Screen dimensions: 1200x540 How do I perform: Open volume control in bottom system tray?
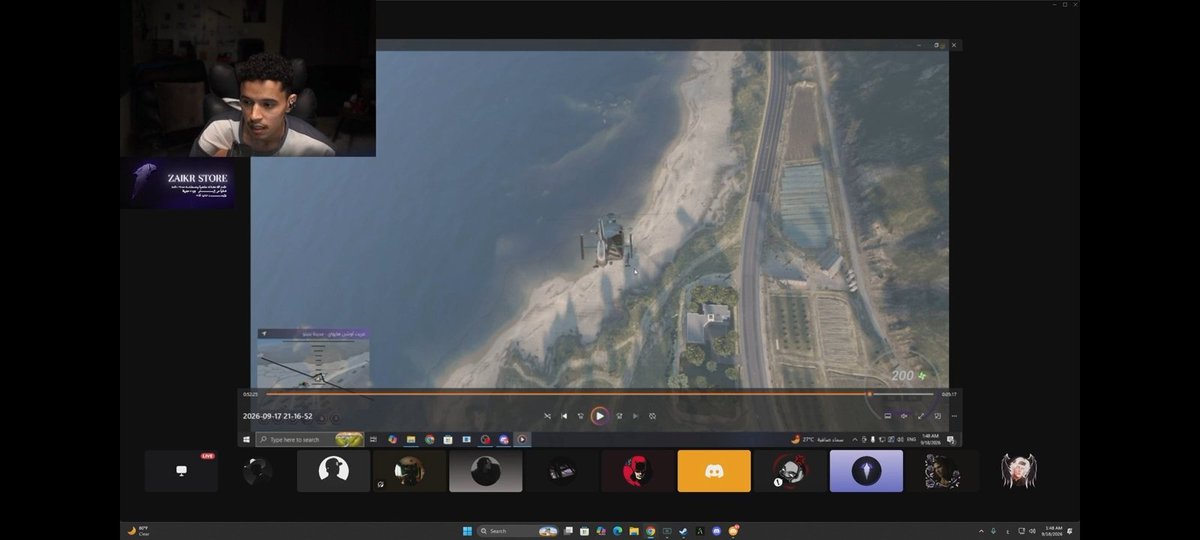tap(1032, 531)
